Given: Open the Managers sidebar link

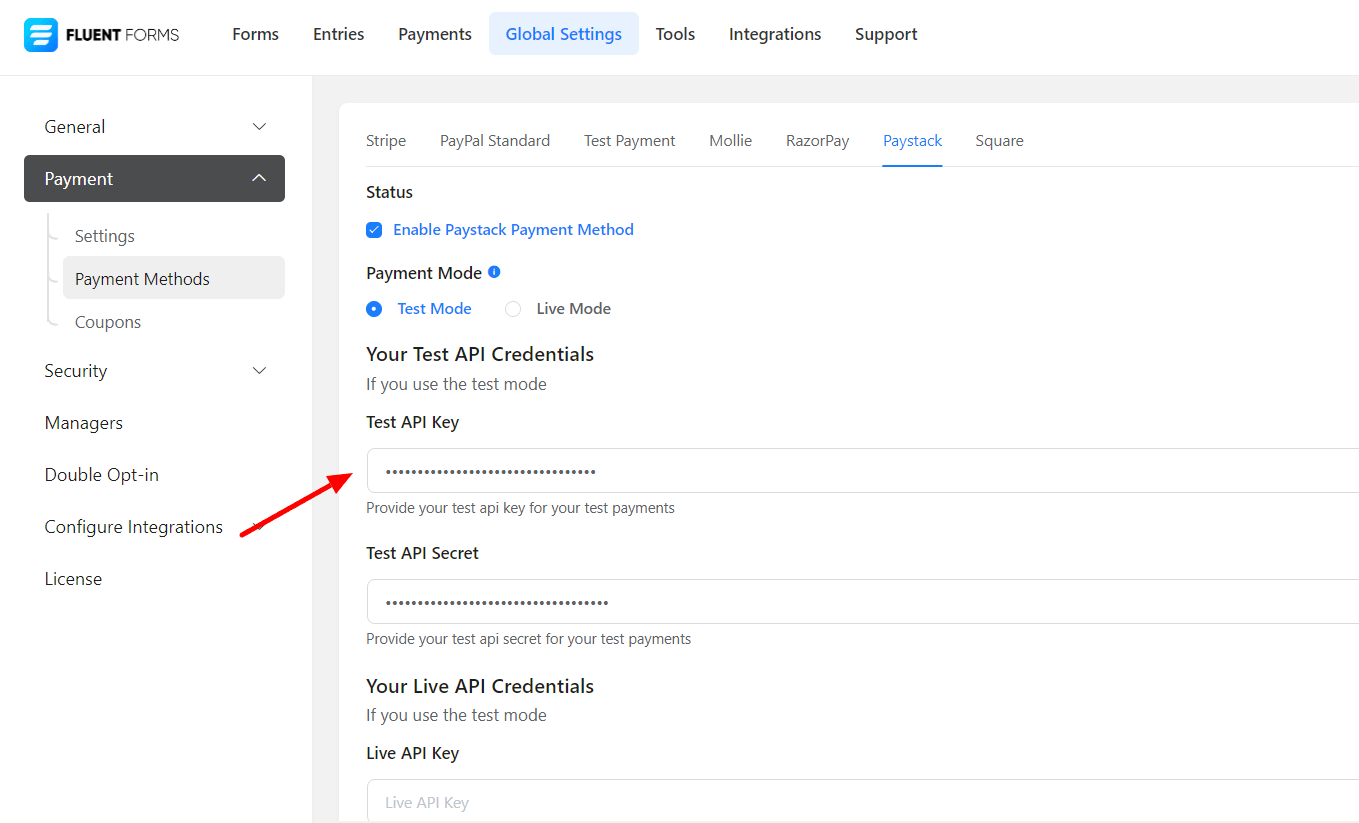Looking at the screenshot, I should [x=84, y=423].
